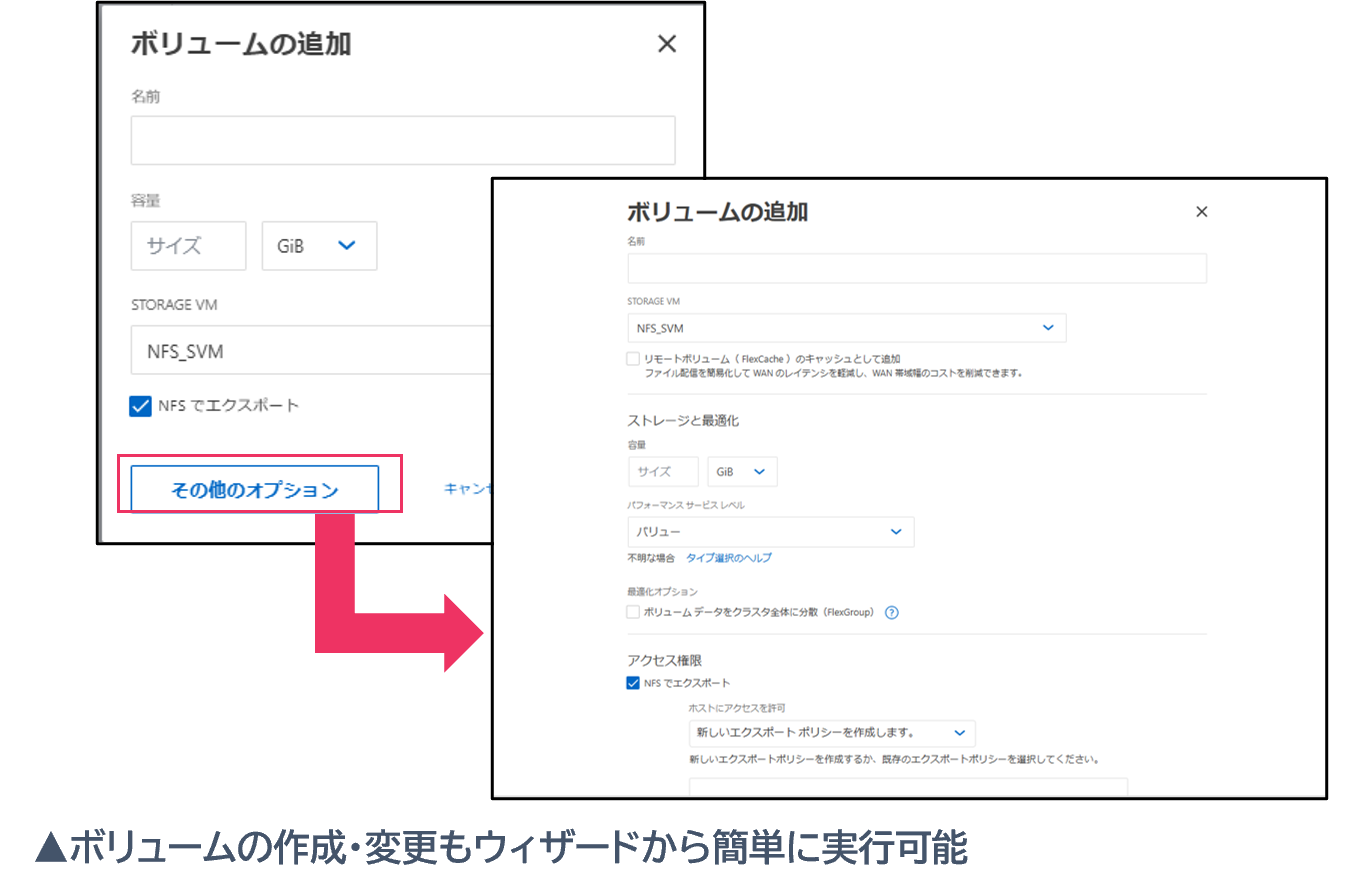Click the 名前 field in small dialog
Image resolution: width=1370 pixels, height=888 pixels.
point(402,140)
